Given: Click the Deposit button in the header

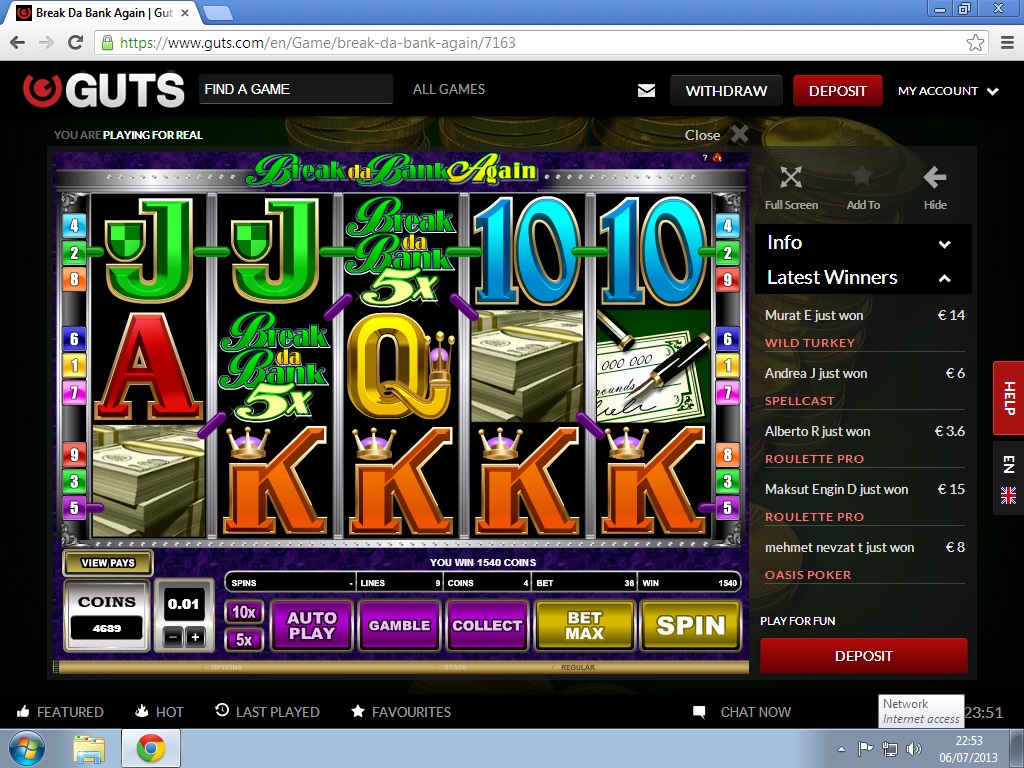Looking at the screenshot, I should (837, 91).
